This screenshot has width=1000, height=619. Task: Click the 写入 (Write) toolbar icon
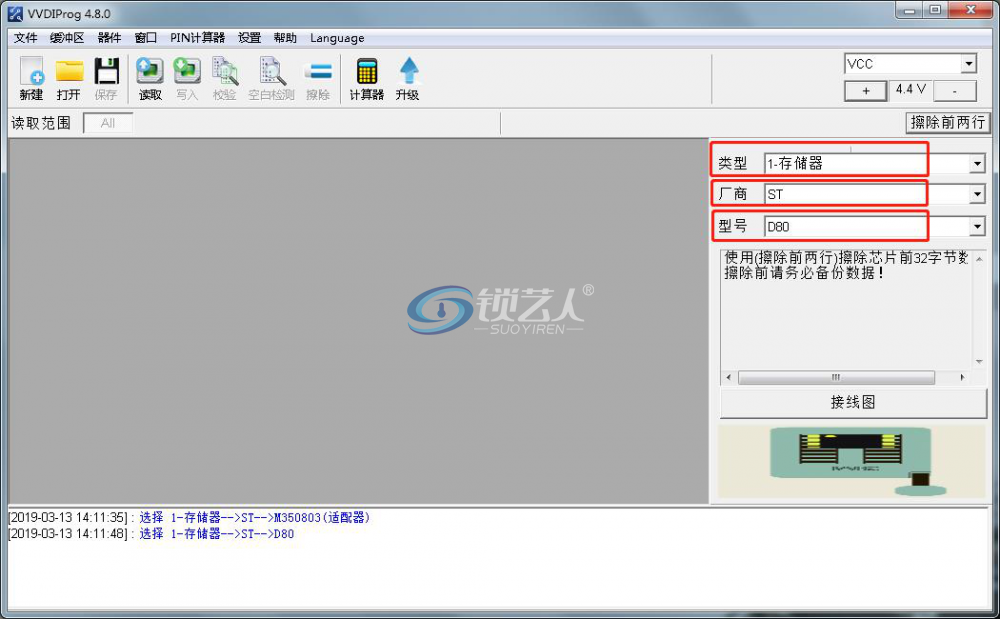coord(187,78)
